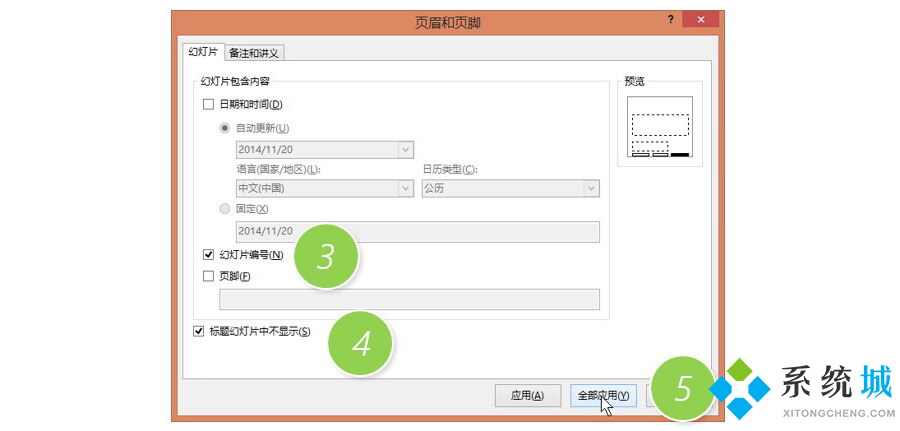Choose the 固定 radio option
This screenshot has width=900, height=431.
pos(225,209)
